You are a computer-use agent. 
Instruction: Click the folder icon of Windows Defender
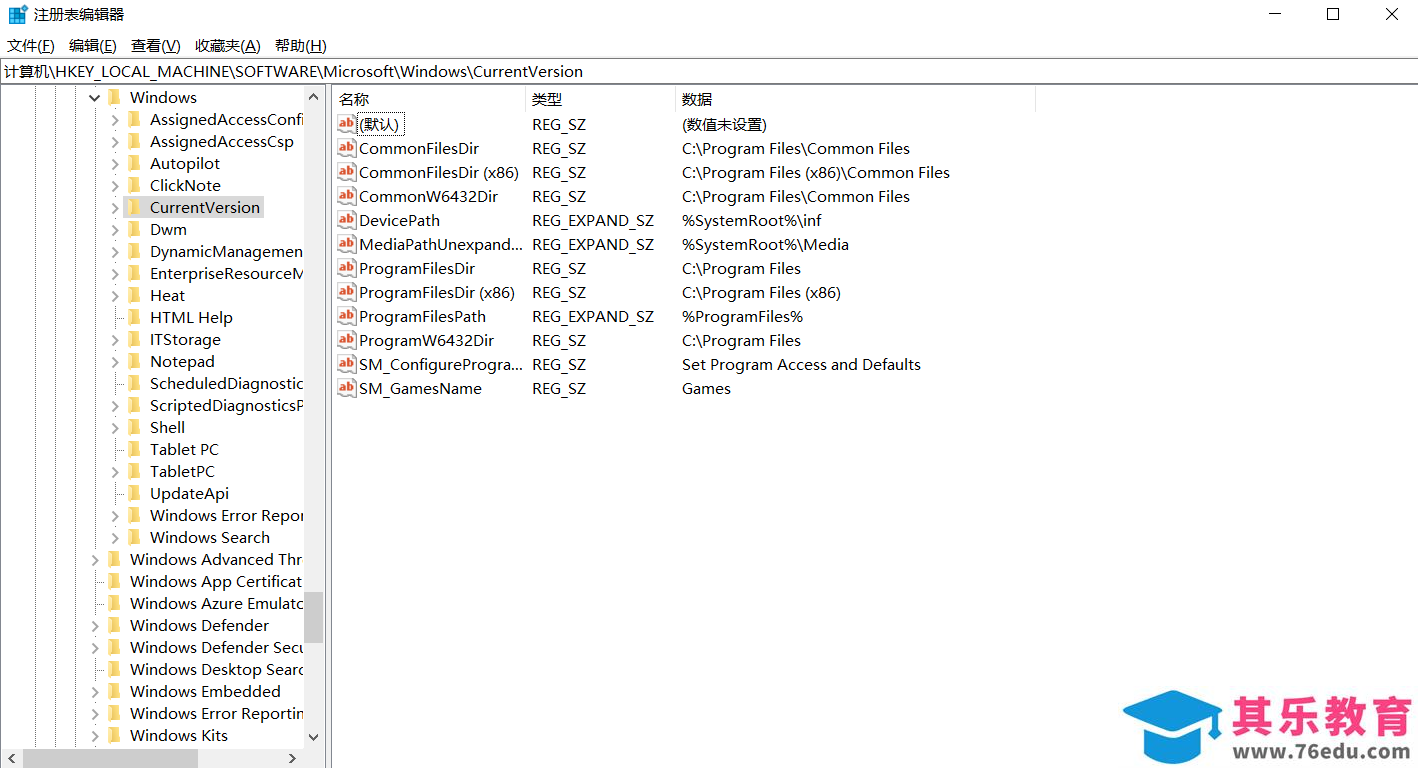[114, 625]
